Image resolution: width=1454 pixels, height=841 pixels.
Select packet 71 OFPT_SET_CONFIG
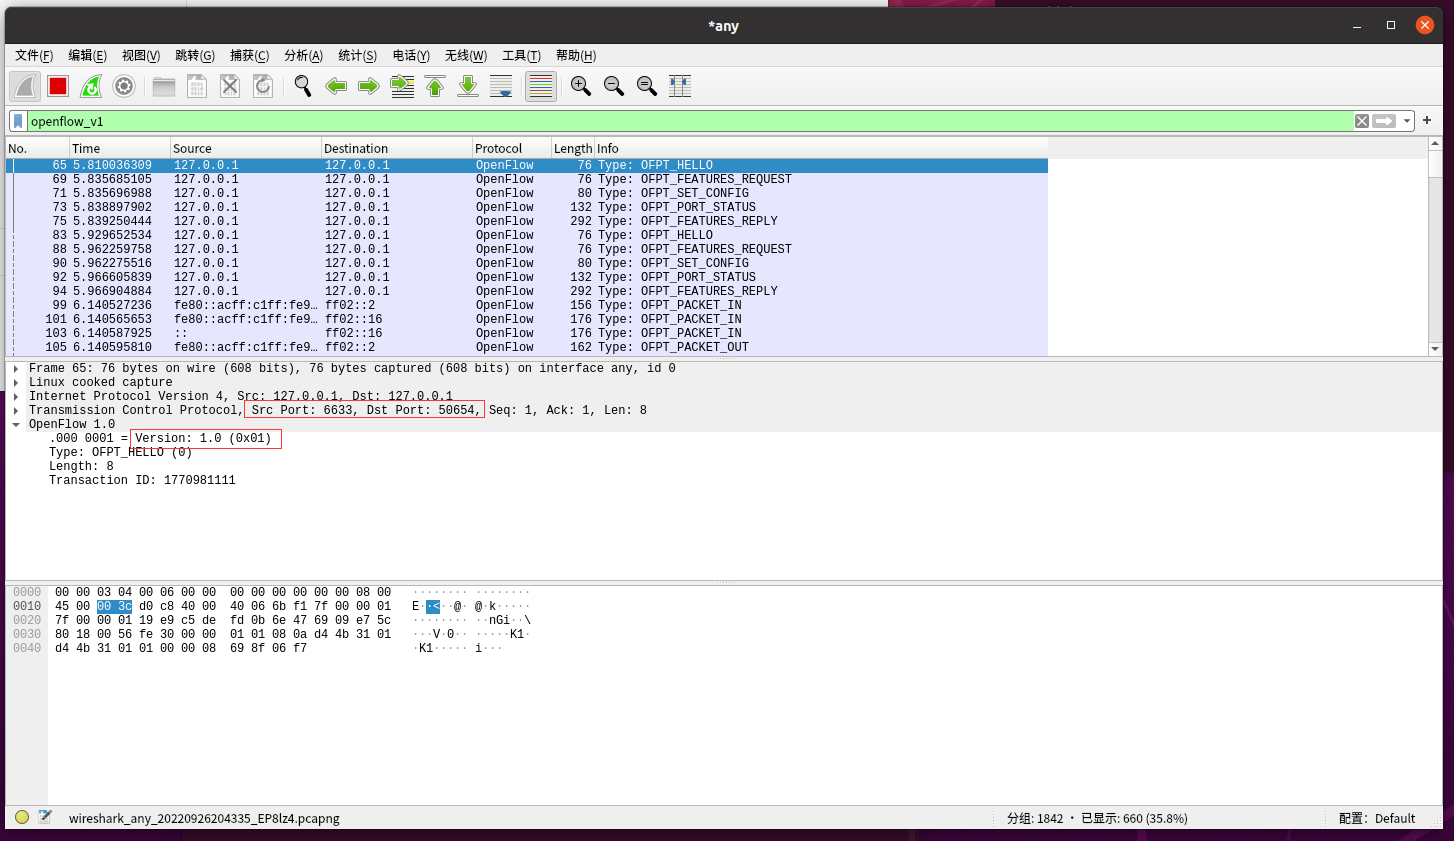[x=527, y=194]
